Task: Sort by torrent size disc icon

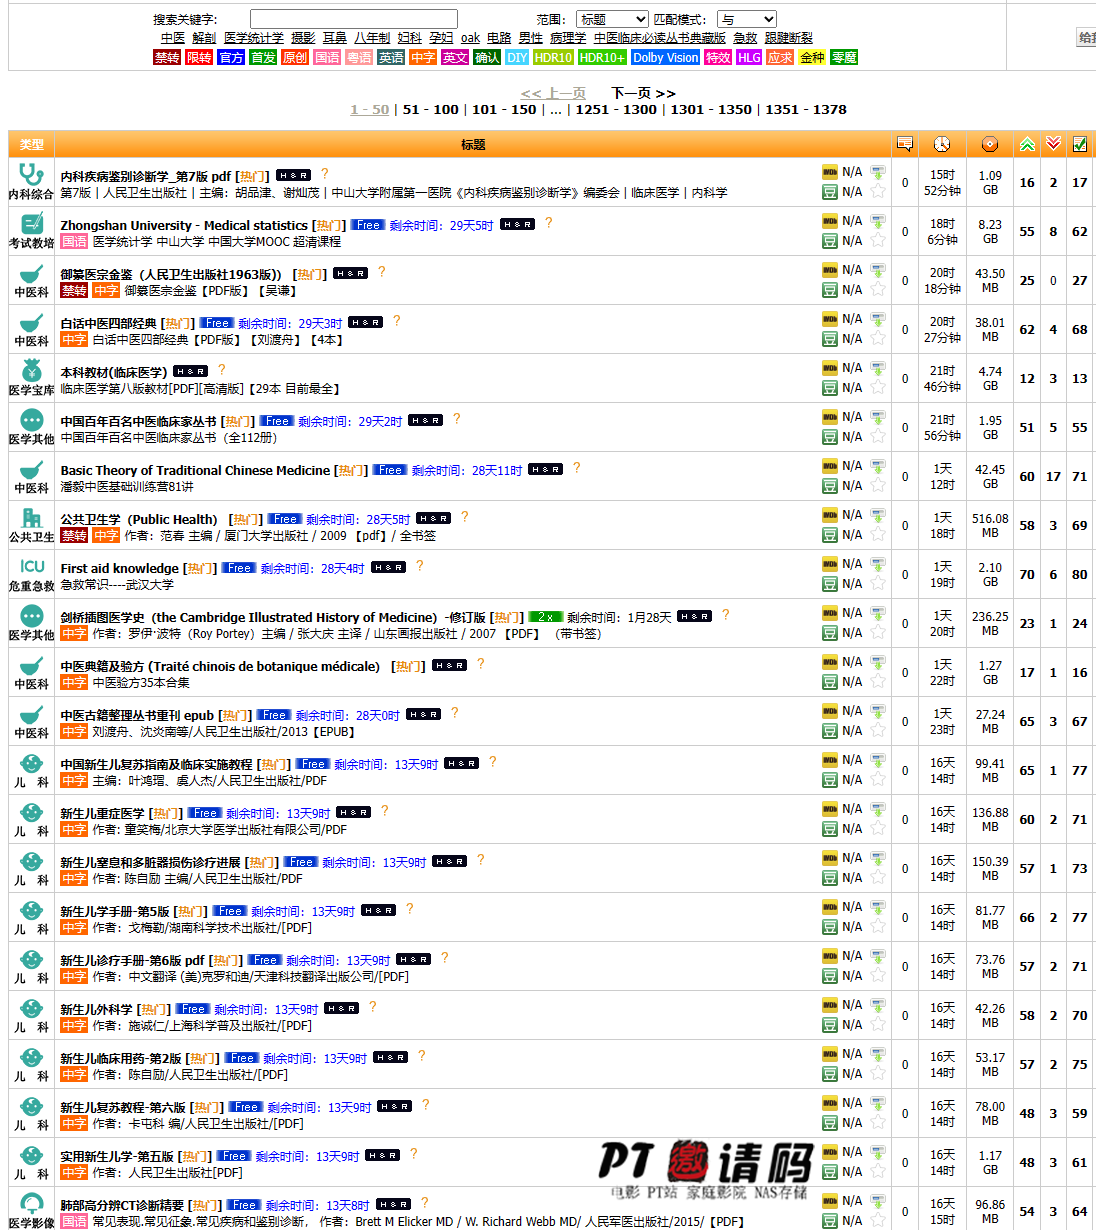Action: [x=989, y=145]
